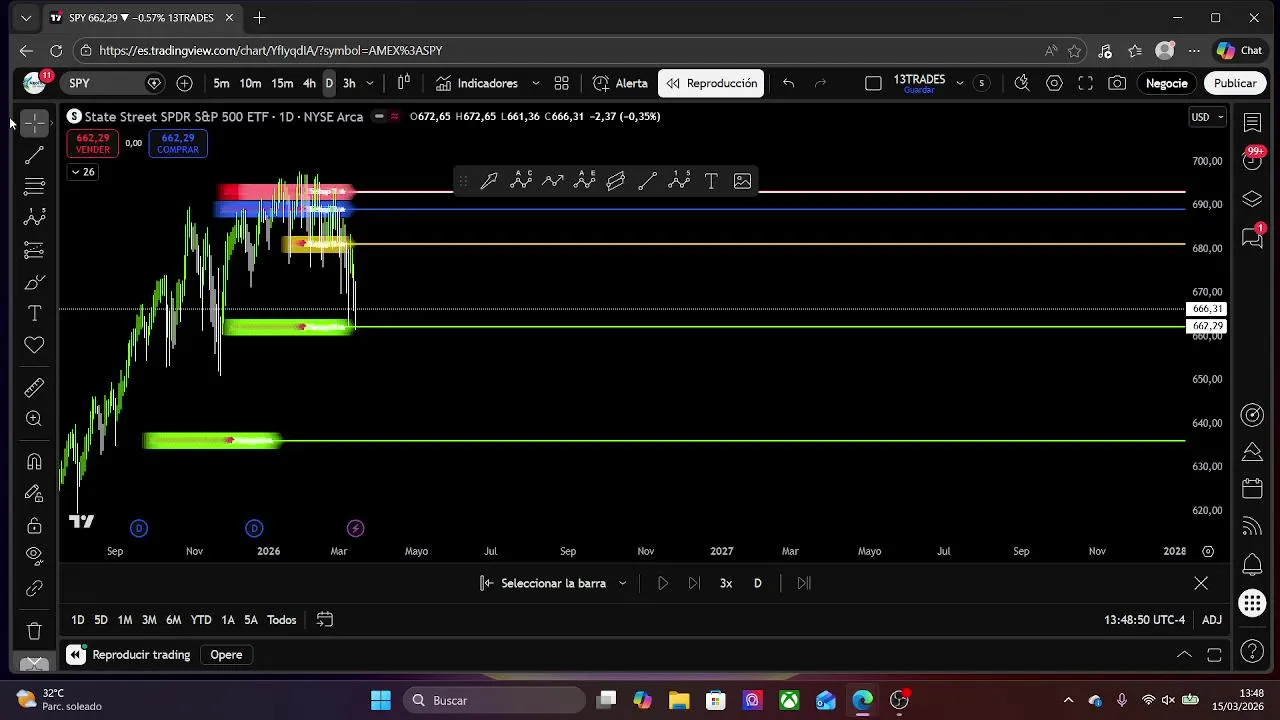Open chart settings hexagon icon
This screenshot has width=1280, height=720.
click(1054, 83)
